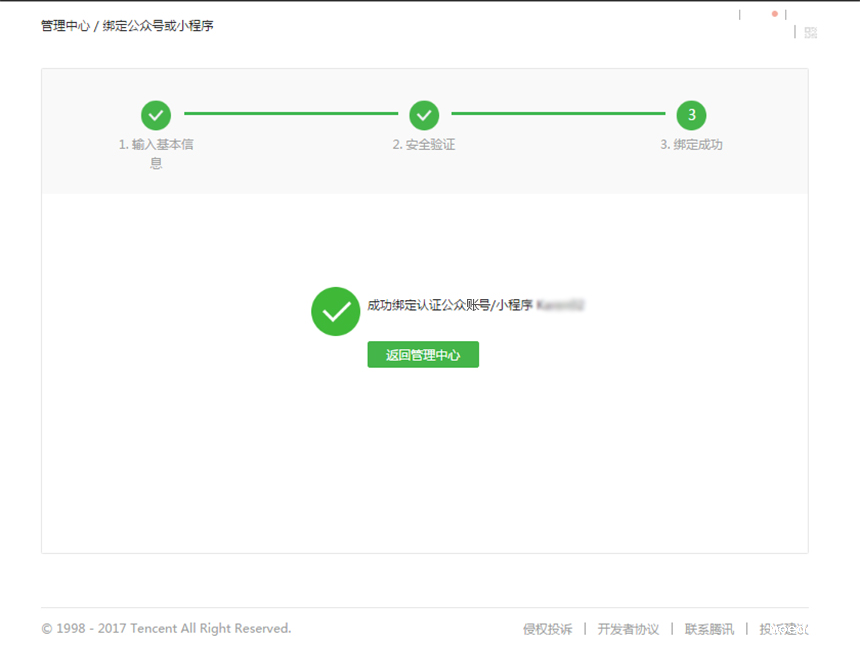The image size is (860, 645).
Task: Click the step 3 numbered circle icon
Action: coord(691,115)
